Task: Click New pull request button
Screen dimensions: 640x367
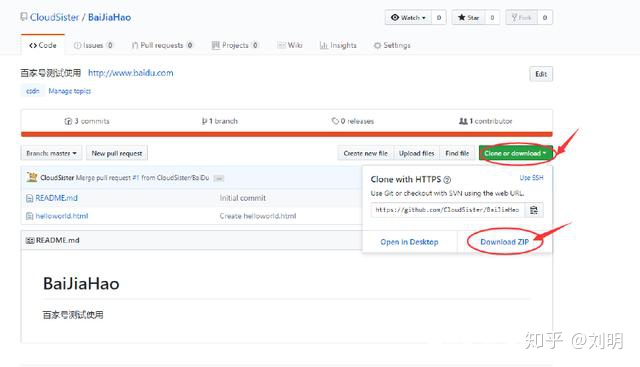Action: [117, 153]
